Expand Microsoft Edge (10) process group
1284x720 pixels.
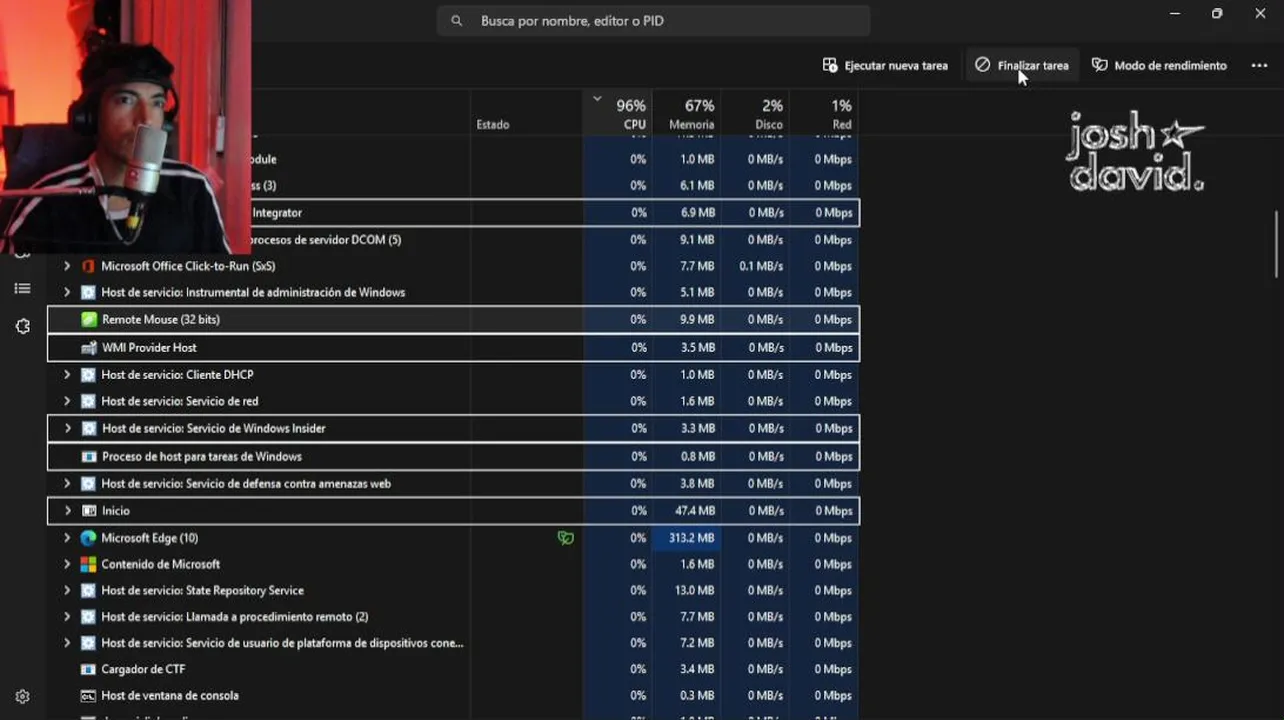click(67, 538)
